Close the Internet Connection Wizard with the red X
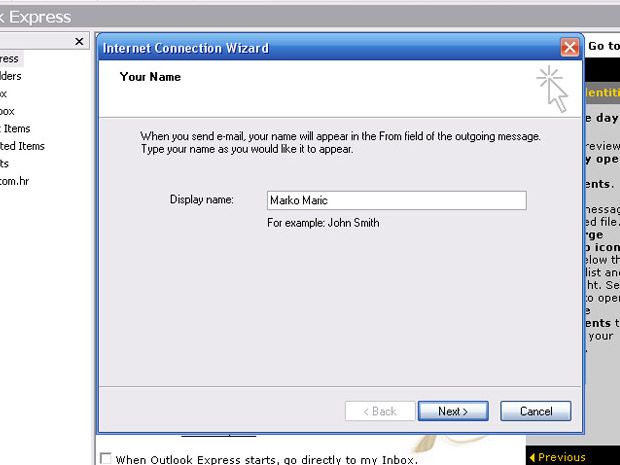Screen dimensions: 620x465 click(x=569, y=48)
